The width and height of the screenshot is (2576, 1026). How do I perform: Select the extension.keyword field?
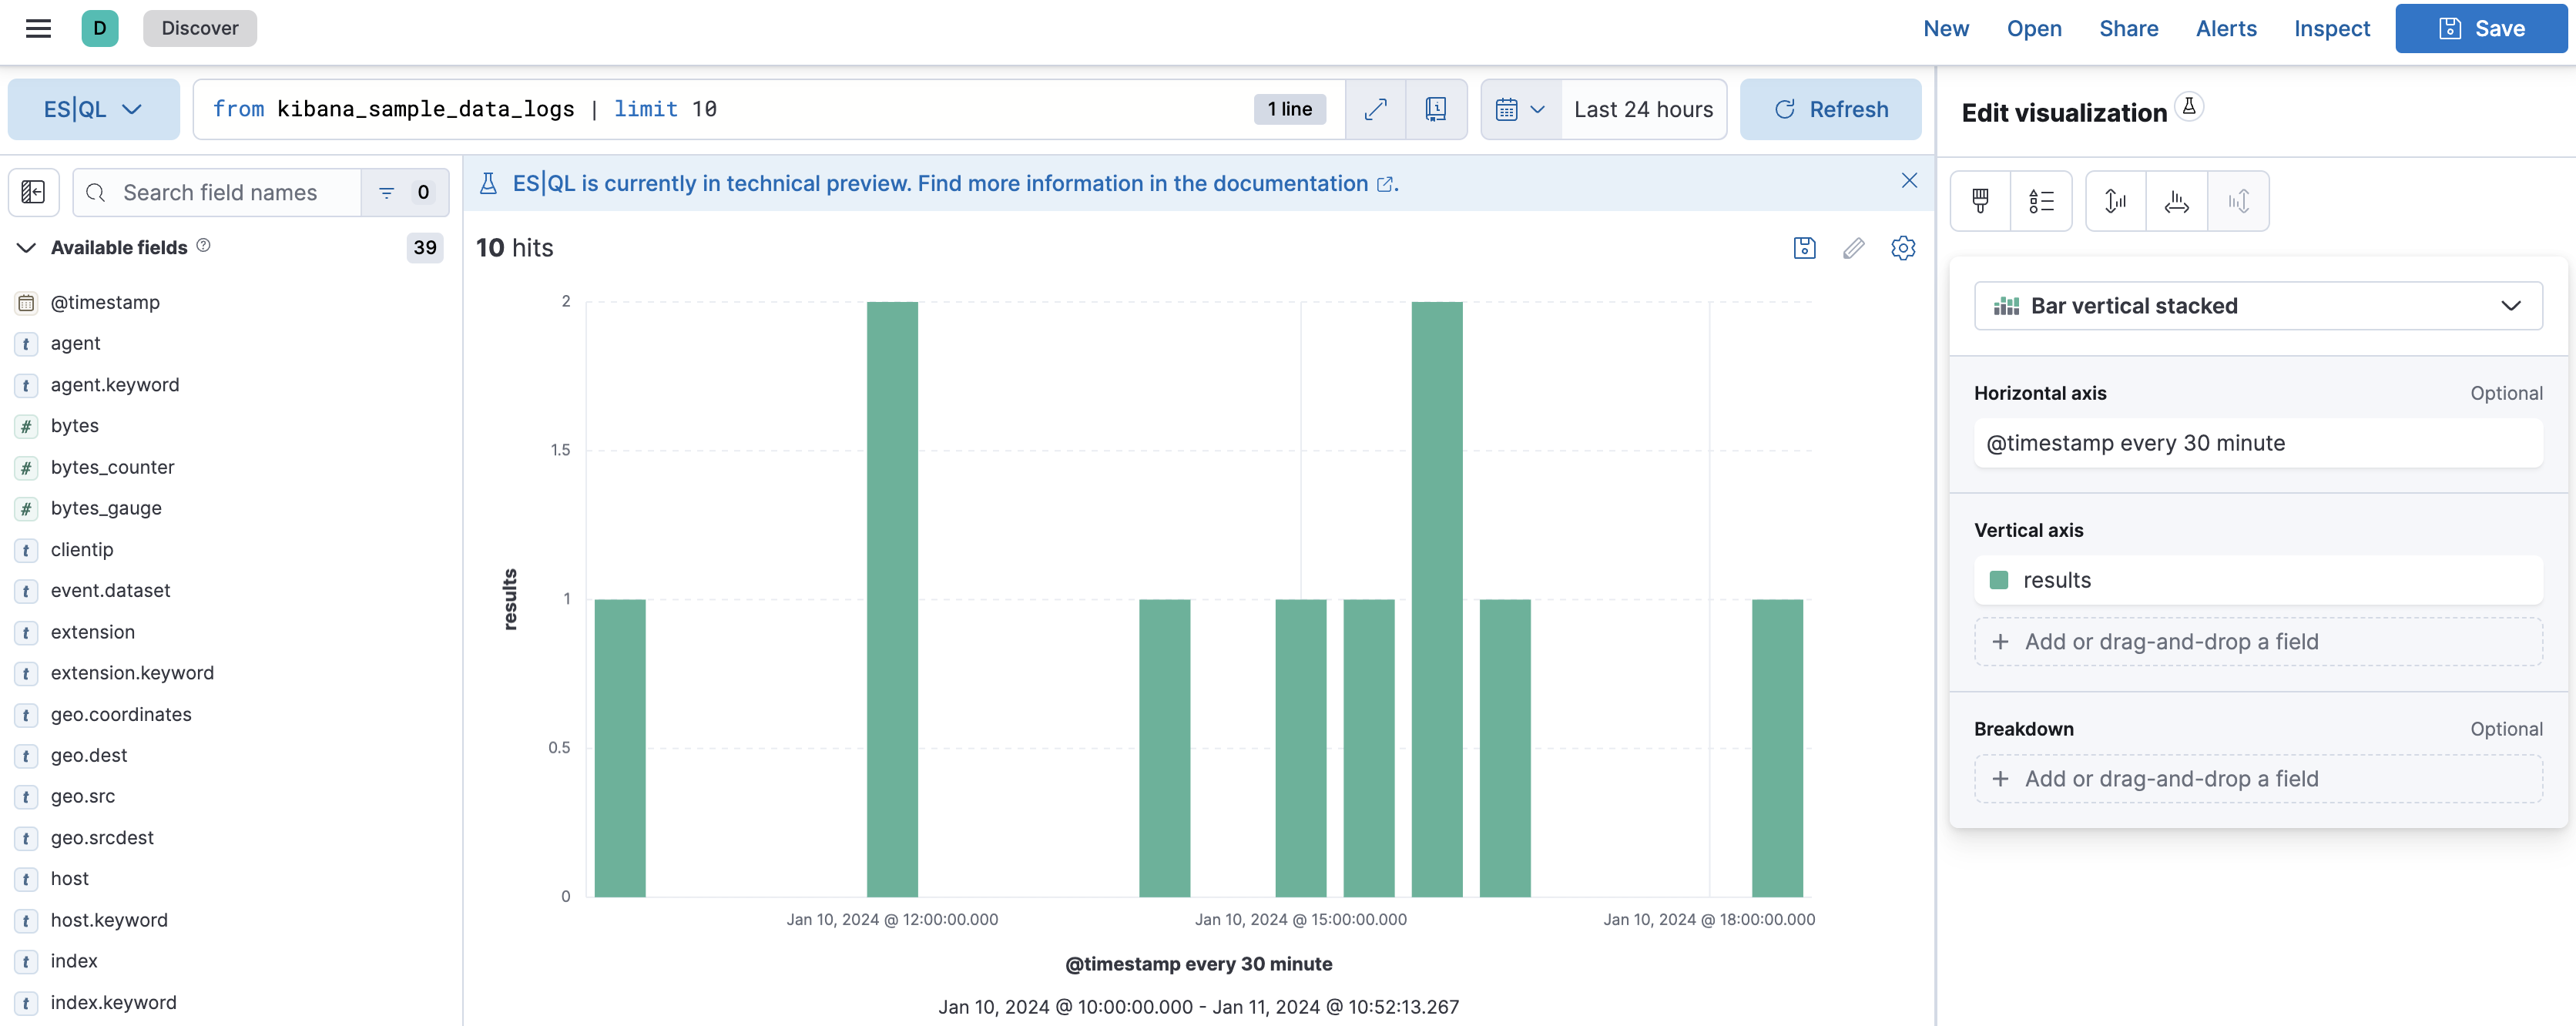[132, 673]
